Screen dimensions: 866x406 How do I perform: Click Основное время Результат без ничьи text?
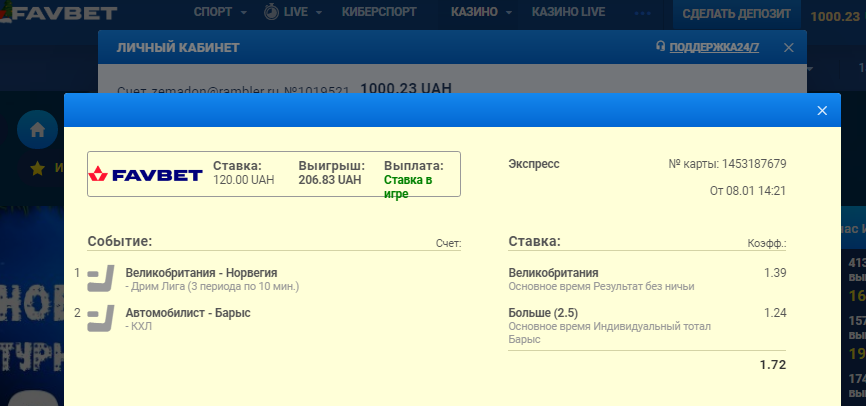coord(601,287)
